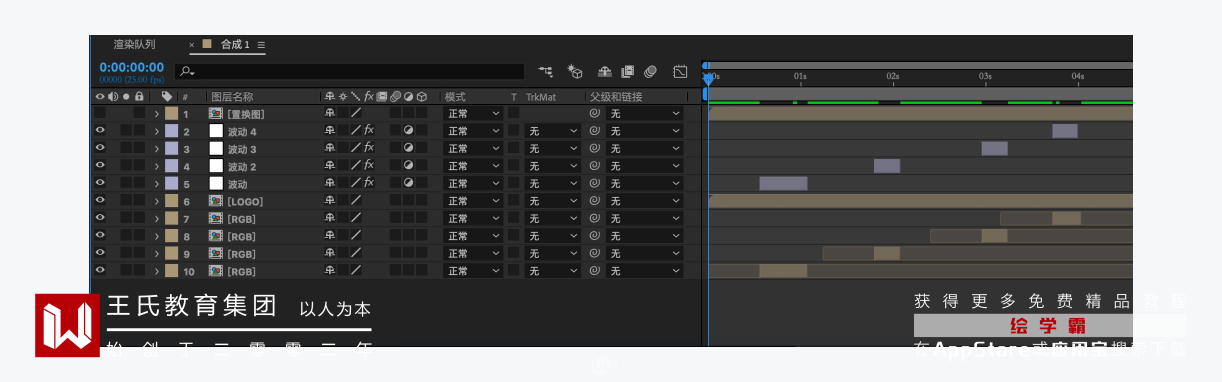The width and height of the screenshot is (1222, 382).
Task: Expand 波动 4 layer properties arrow
Action: pos(156,131)
